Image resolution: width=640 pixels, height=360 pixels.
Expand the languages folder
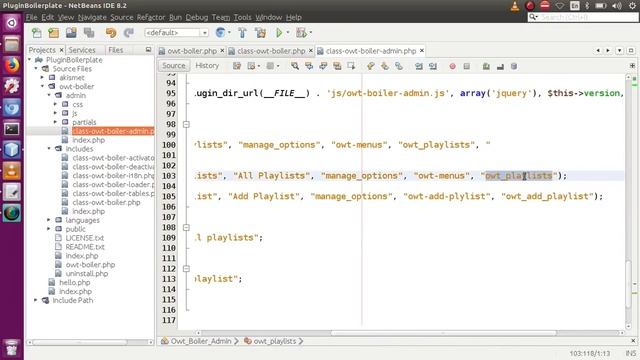pos(49,220)
